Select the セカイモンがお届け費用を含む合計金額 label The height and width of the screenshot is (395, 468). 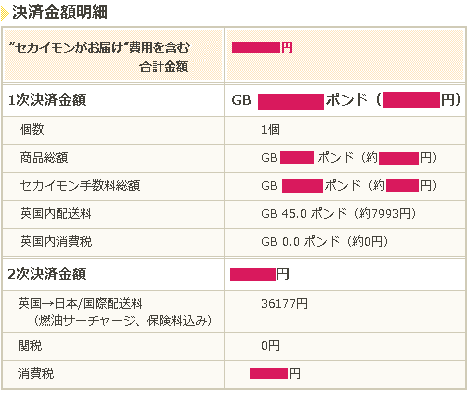point(99,57)
